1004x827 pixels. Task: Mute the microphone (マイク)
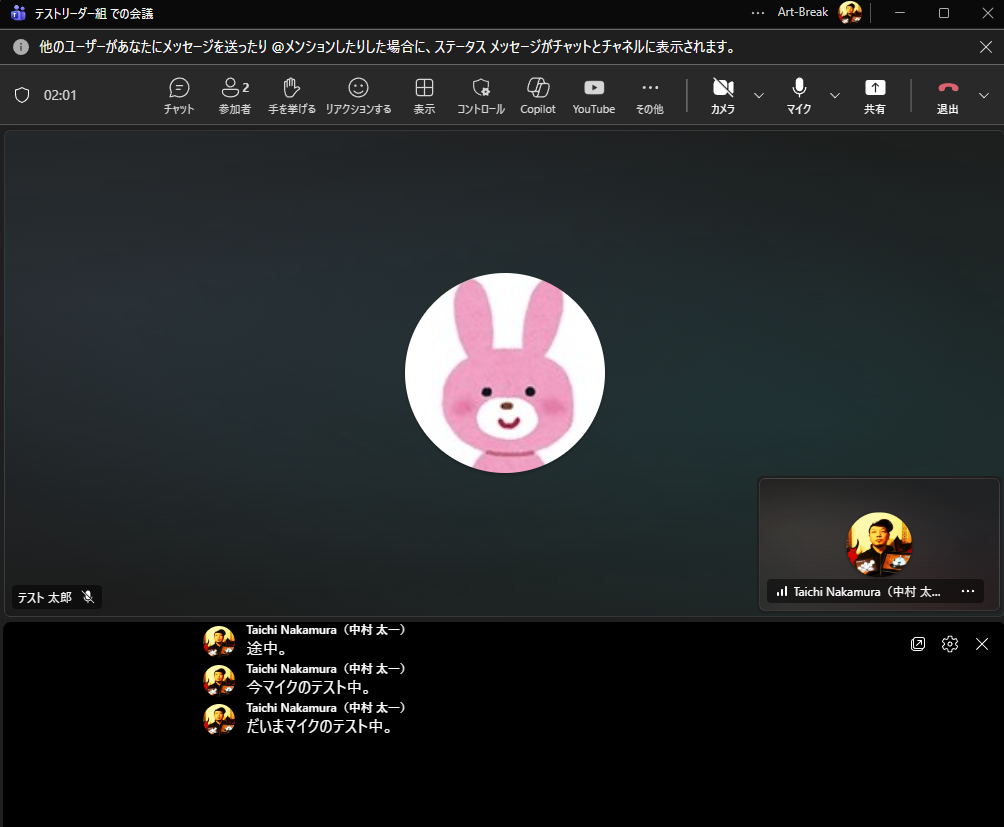tap(799, 96)
